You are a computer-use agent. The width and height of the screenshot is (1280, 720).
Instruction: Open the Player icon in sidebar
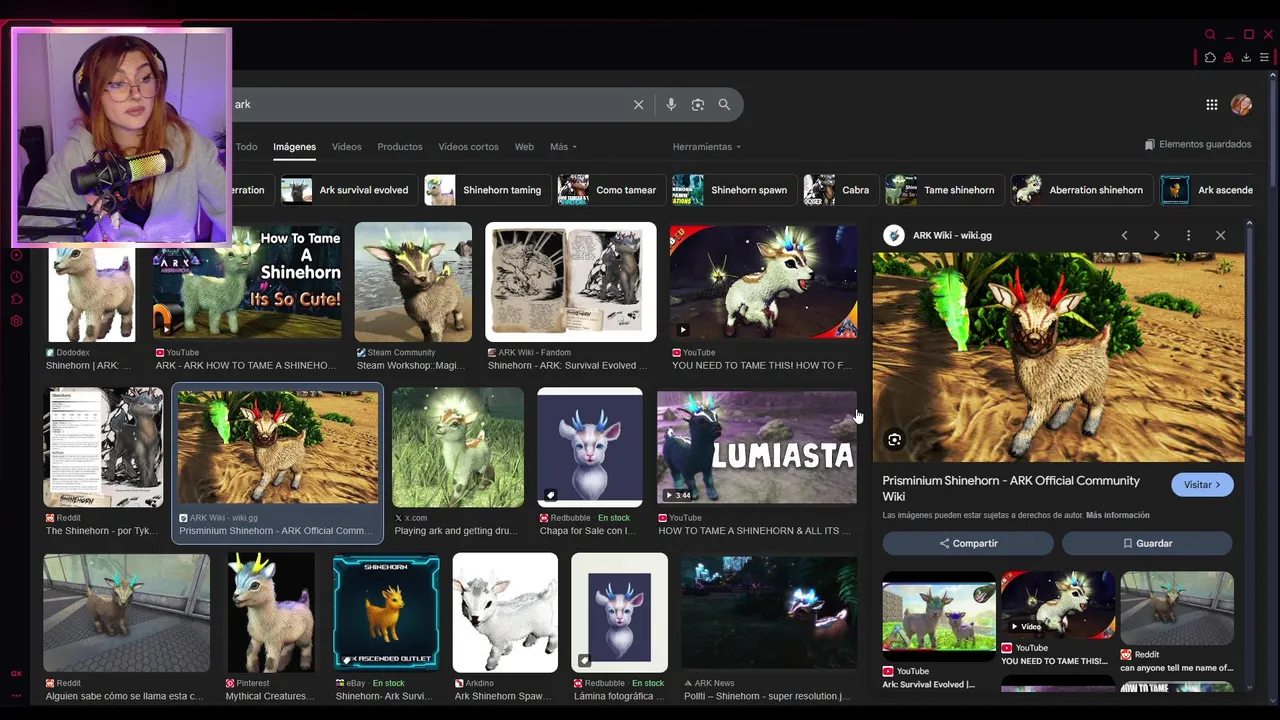pyautogui.click(x=16, y=255)
